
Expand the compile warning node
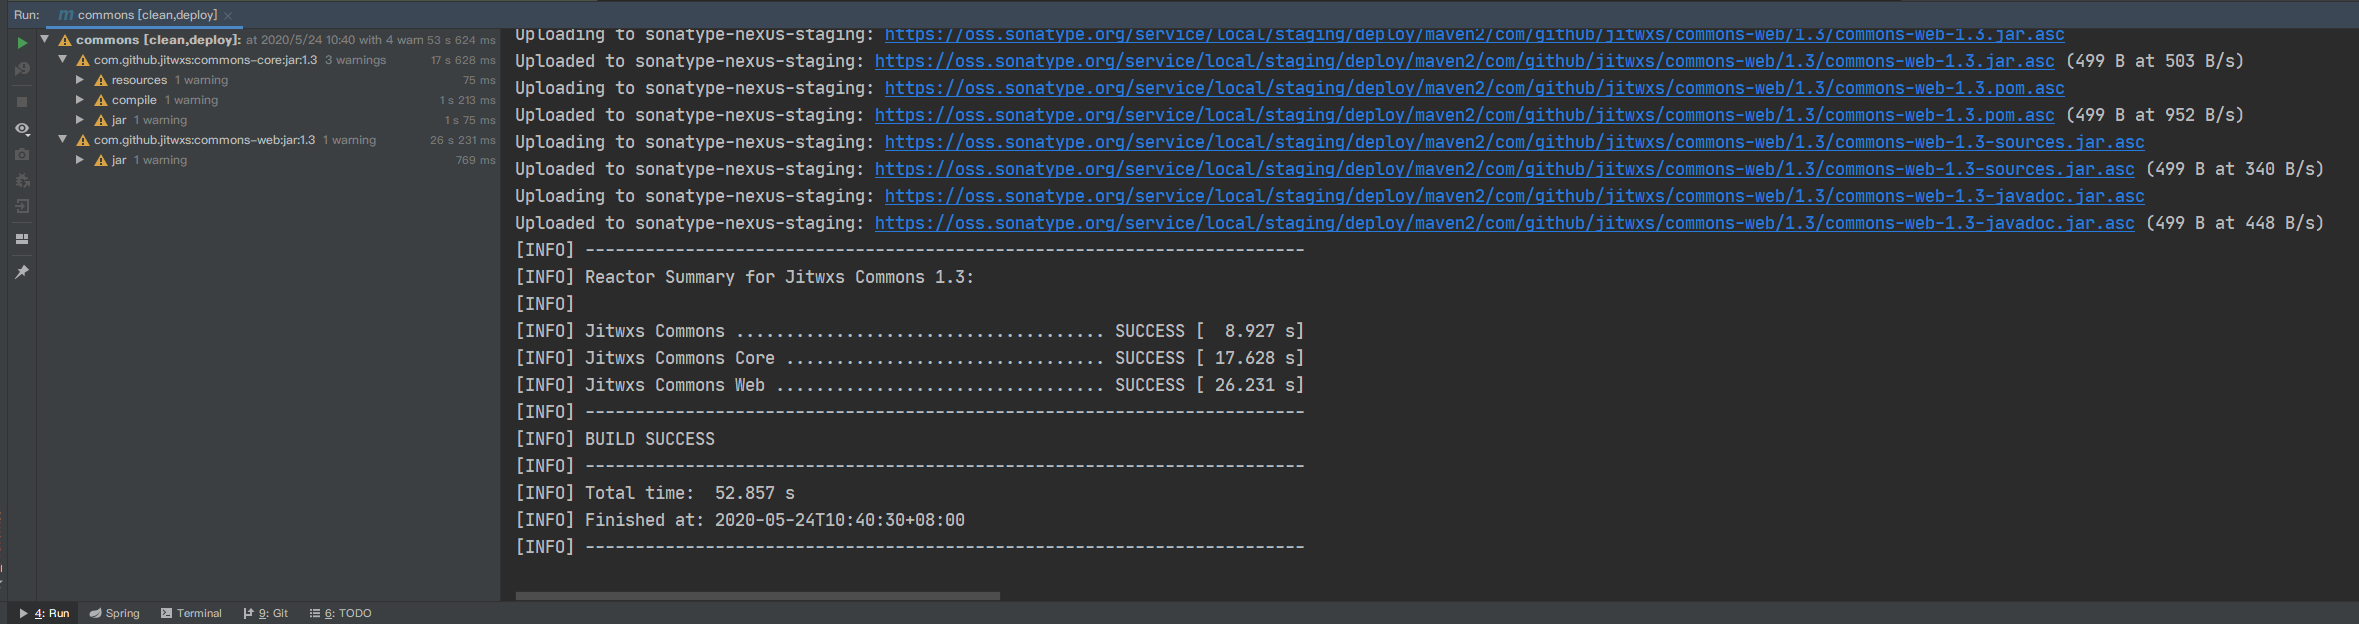(x=80, y=99)
